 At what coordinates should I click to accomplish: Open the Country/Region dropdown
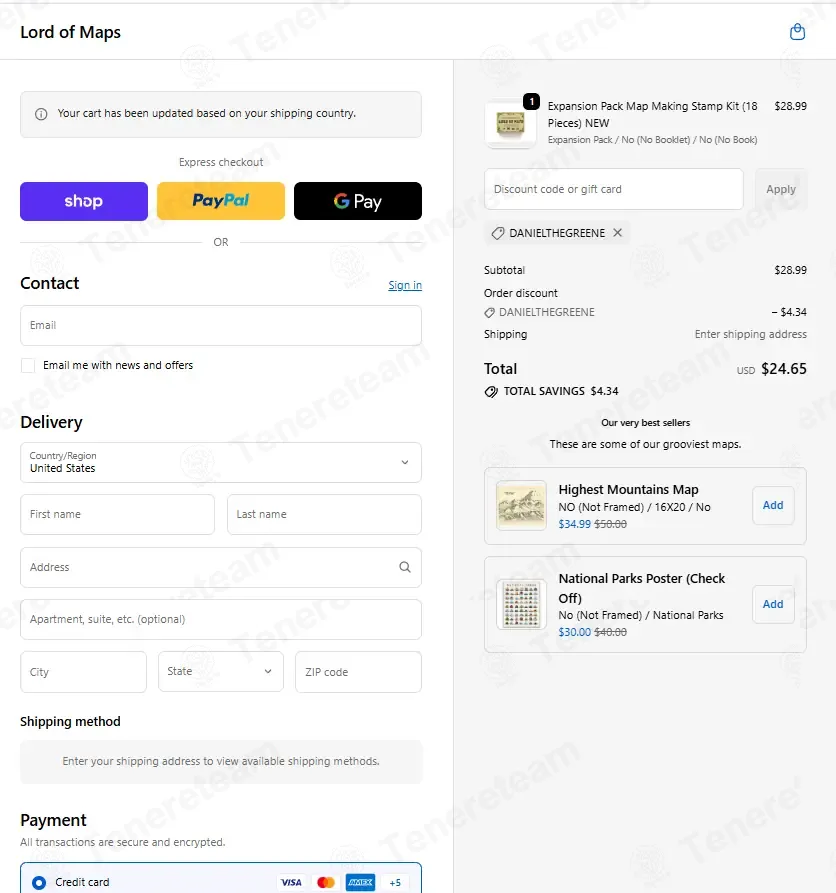(x=221, y=462)
